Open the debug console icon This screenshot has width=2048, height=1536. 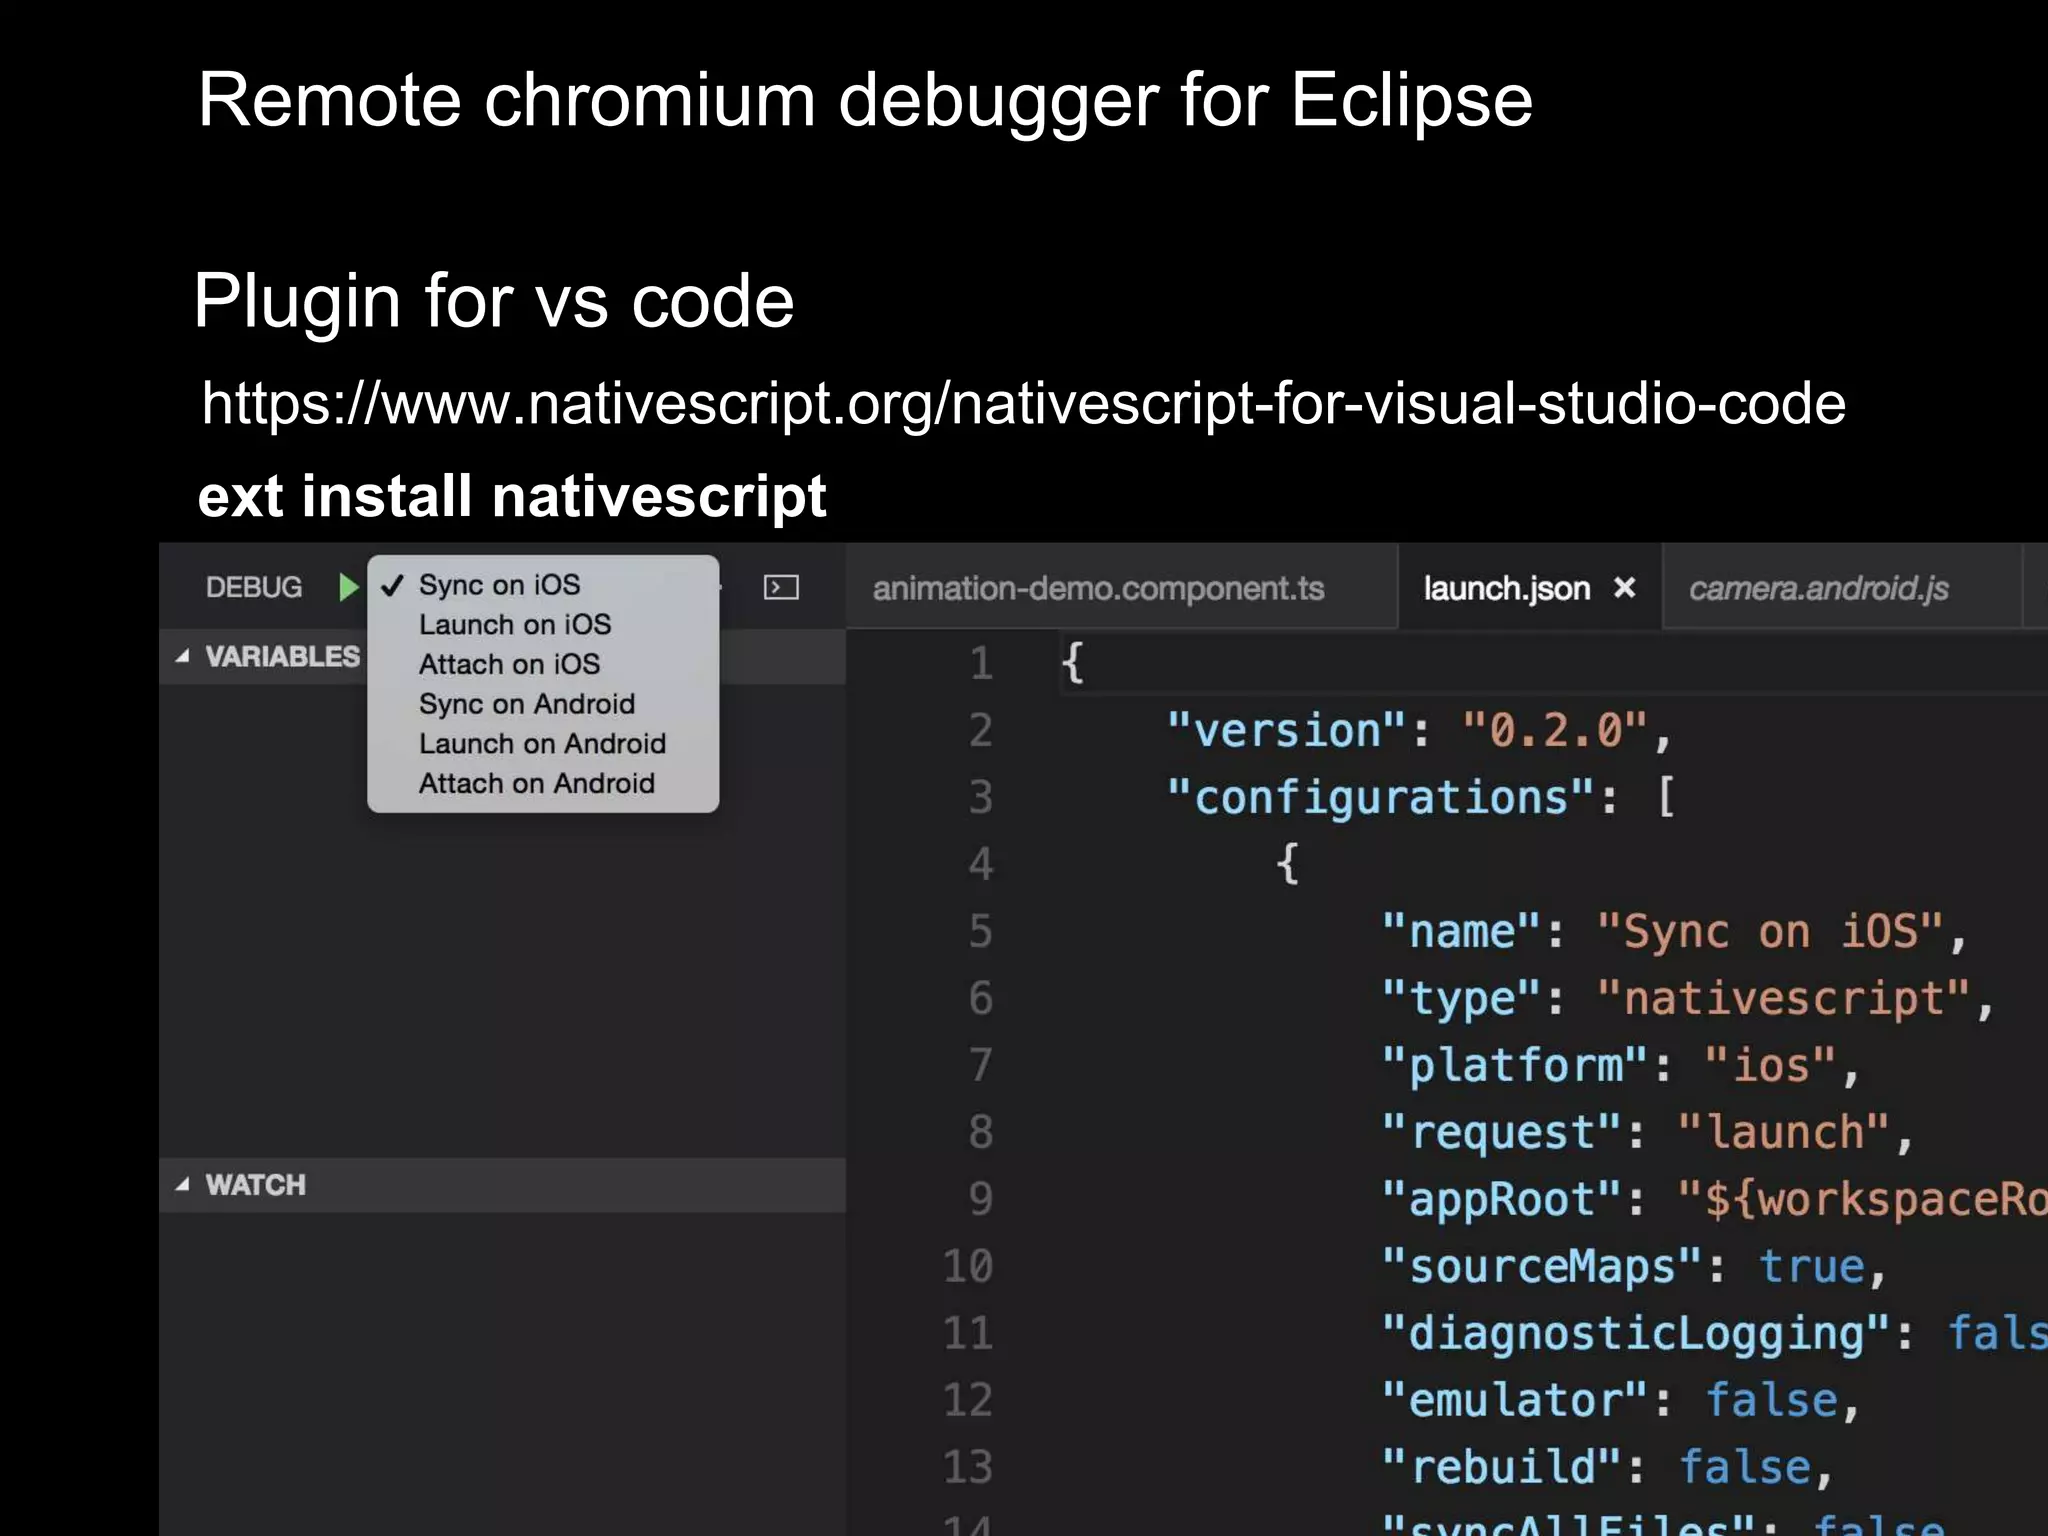tap(781, 587)
